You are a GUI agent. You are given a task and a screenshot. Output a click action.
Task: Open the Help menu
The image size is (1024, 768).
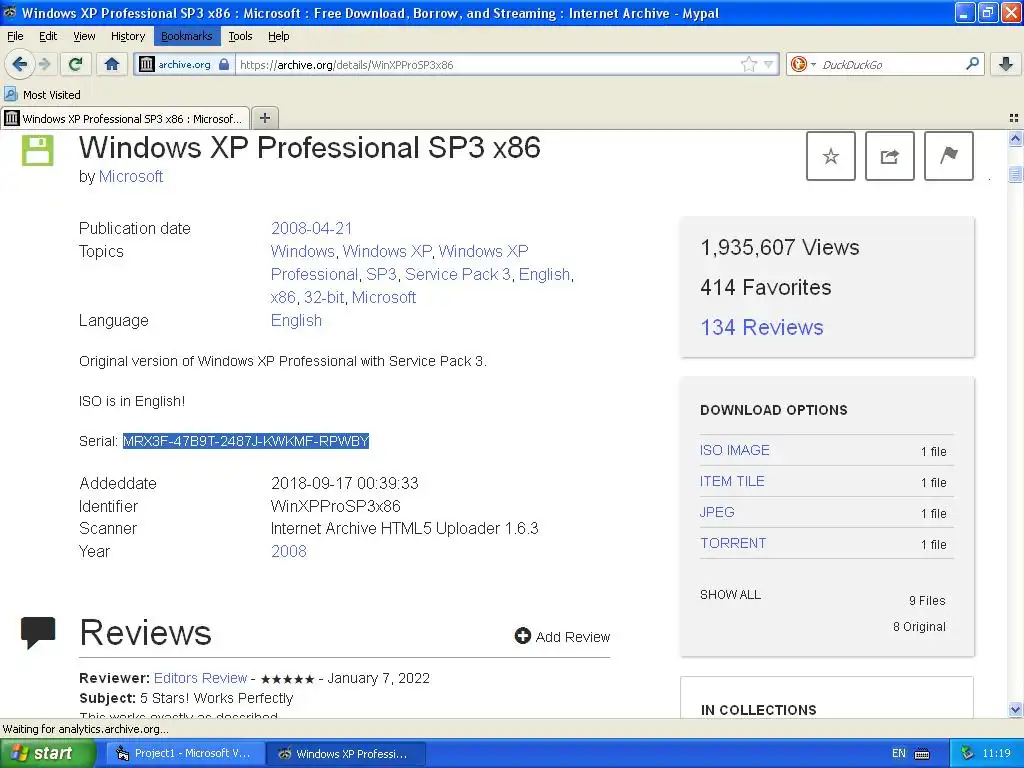278,36
